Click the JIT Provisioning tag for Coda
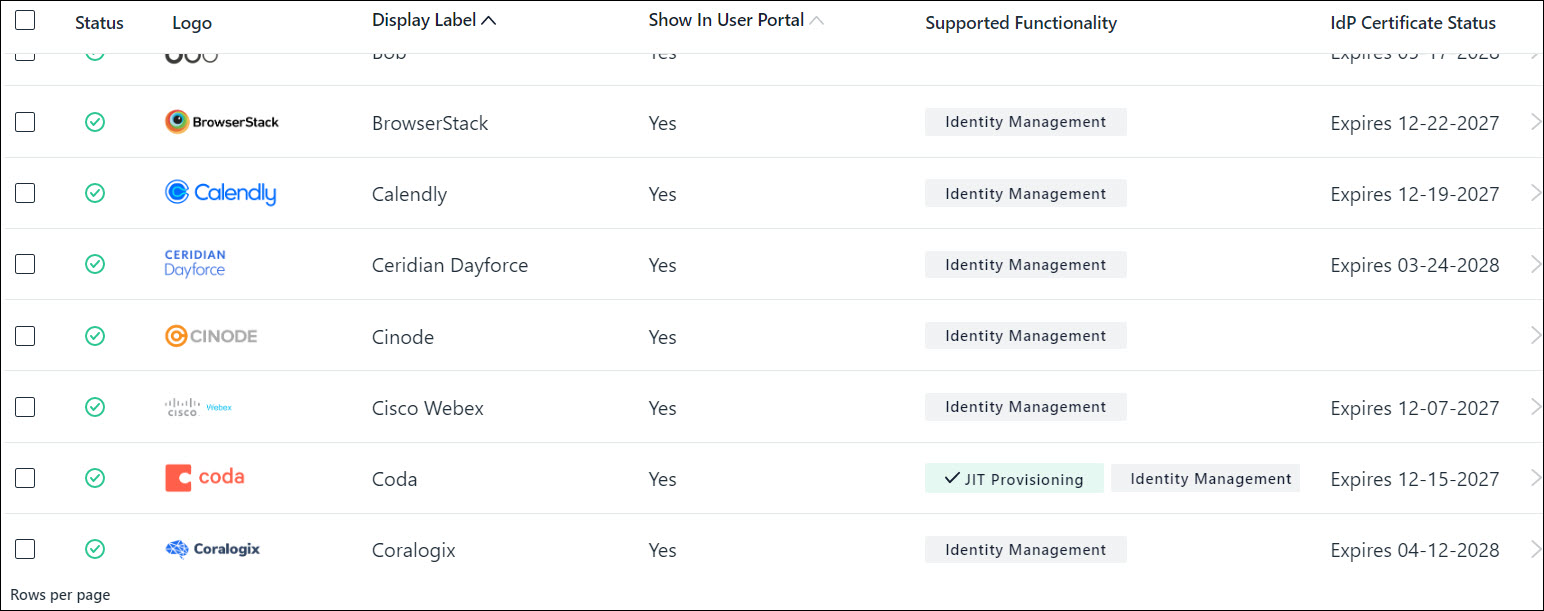Image resolution: width=1544 pixels, height=611 pixels. point(1013,479)
